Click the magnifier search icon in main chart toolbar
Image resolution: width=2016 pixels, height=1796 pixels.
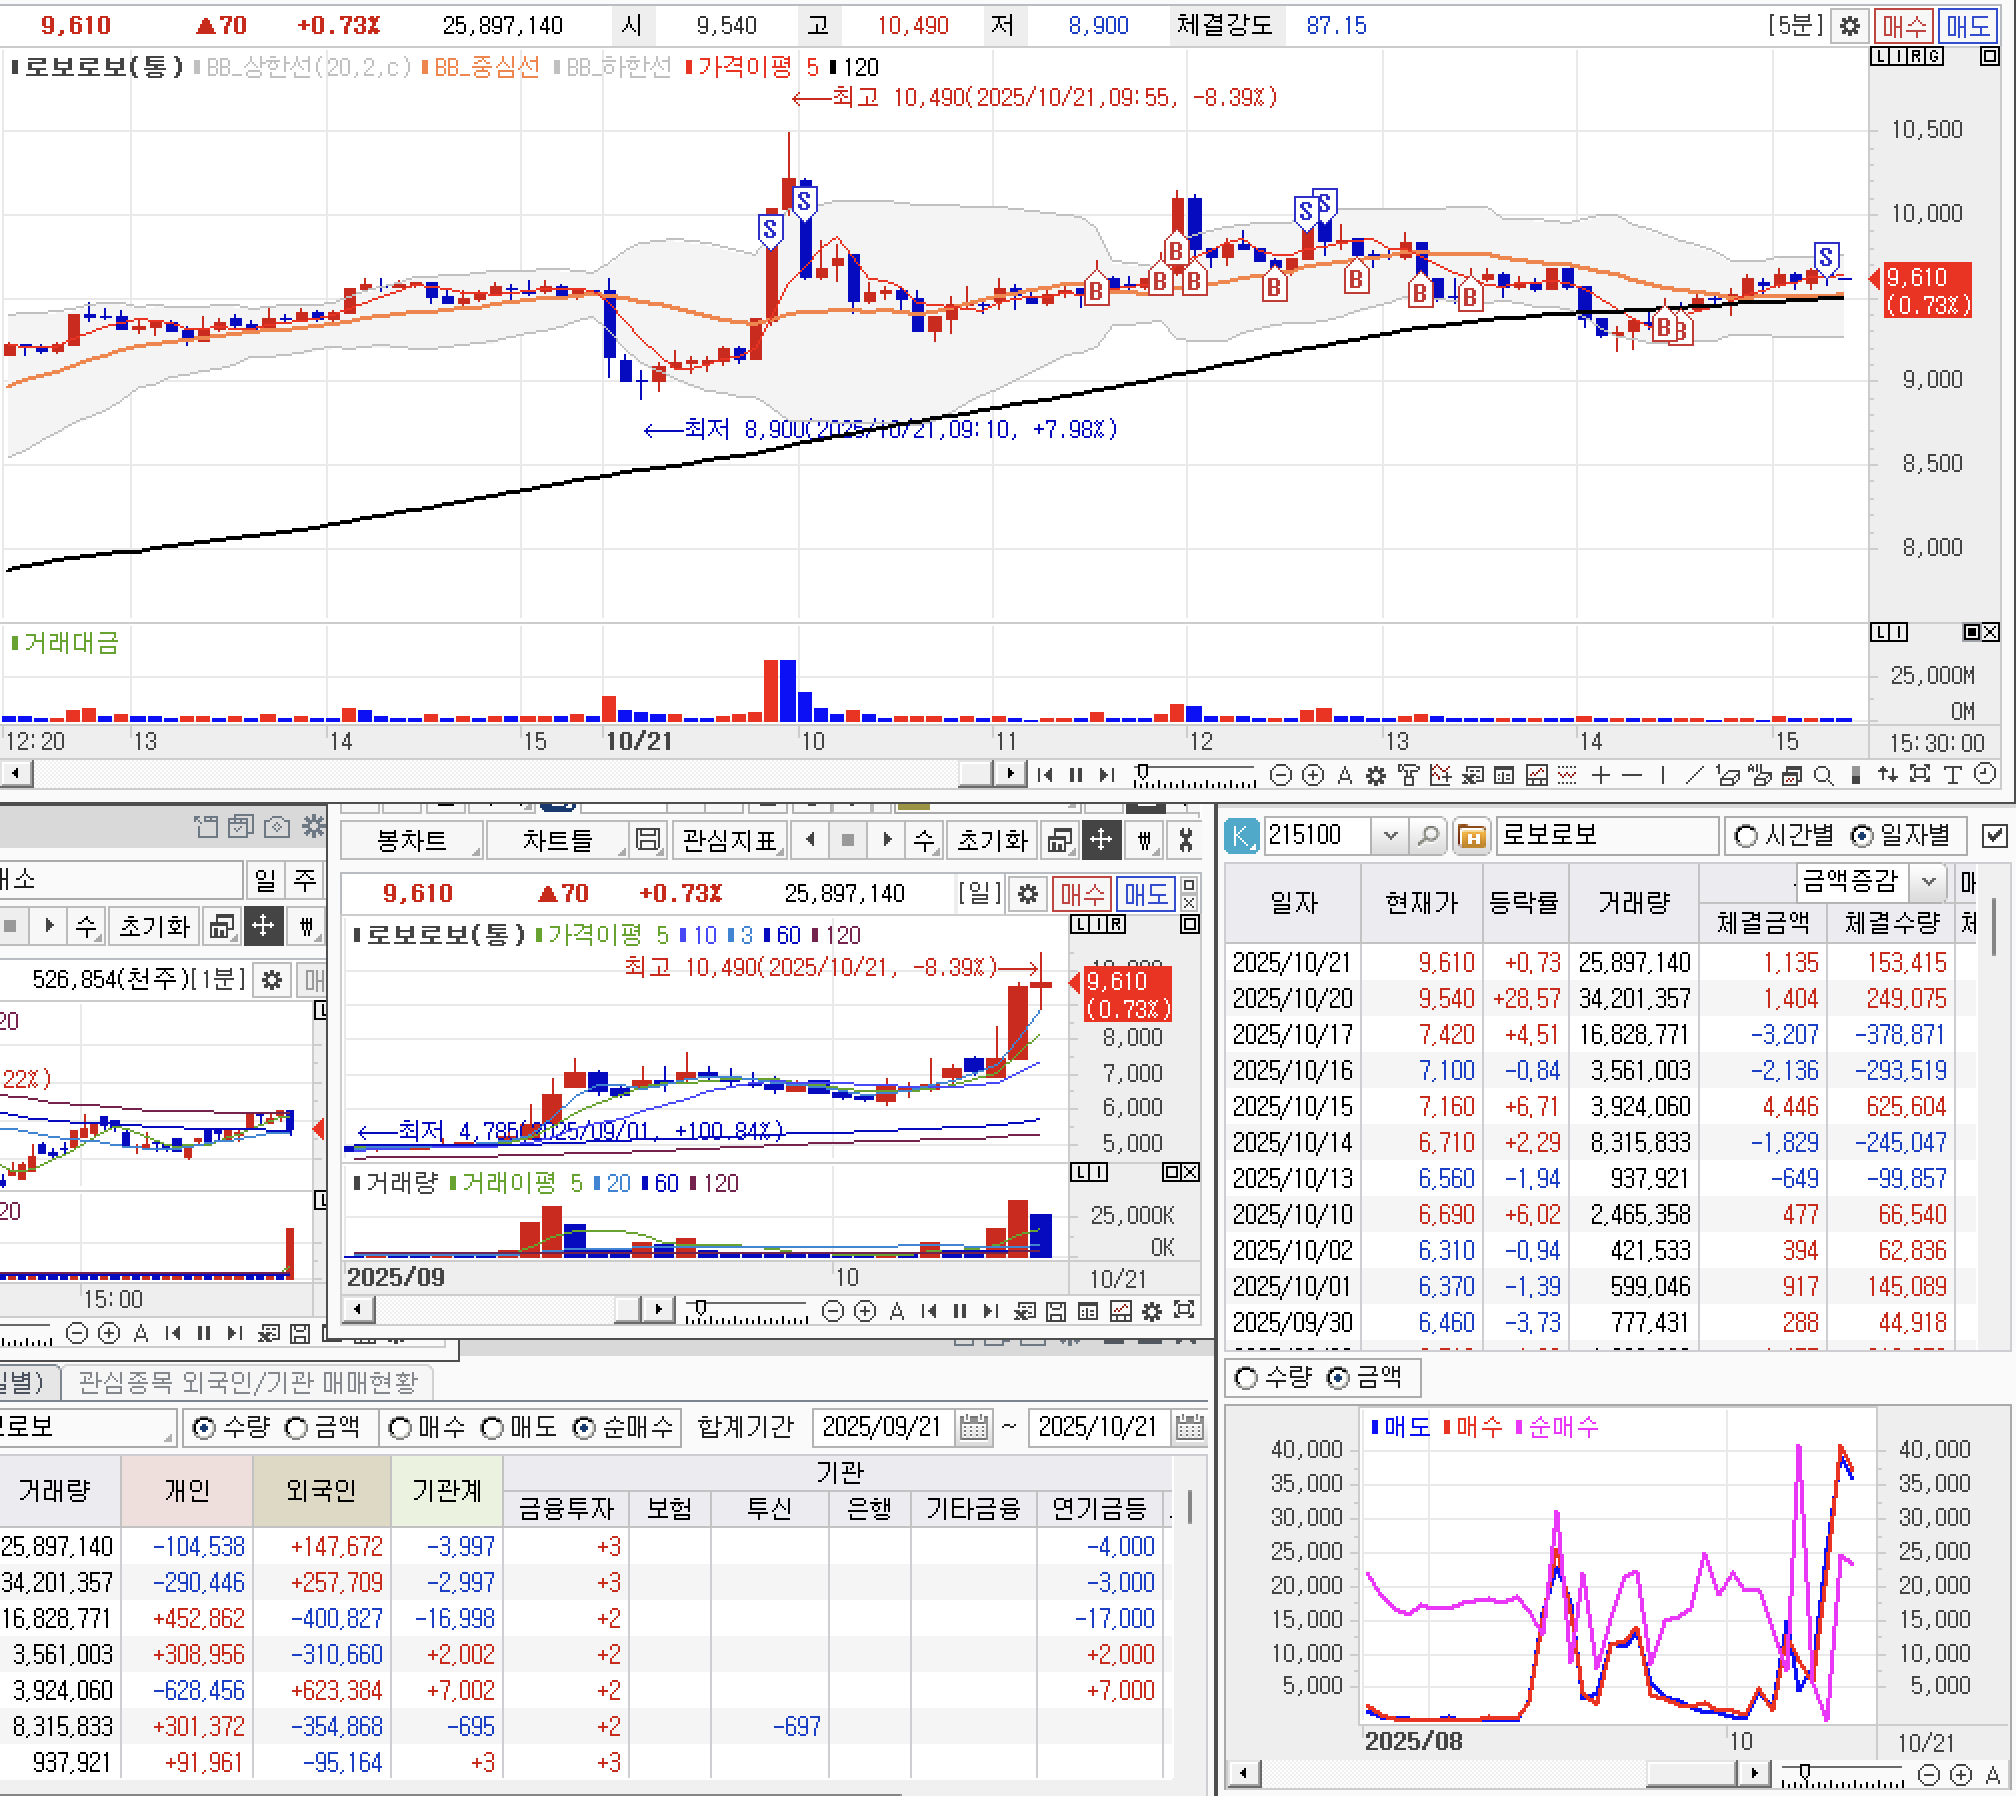pyautogui.click(x=1823, y=775)
